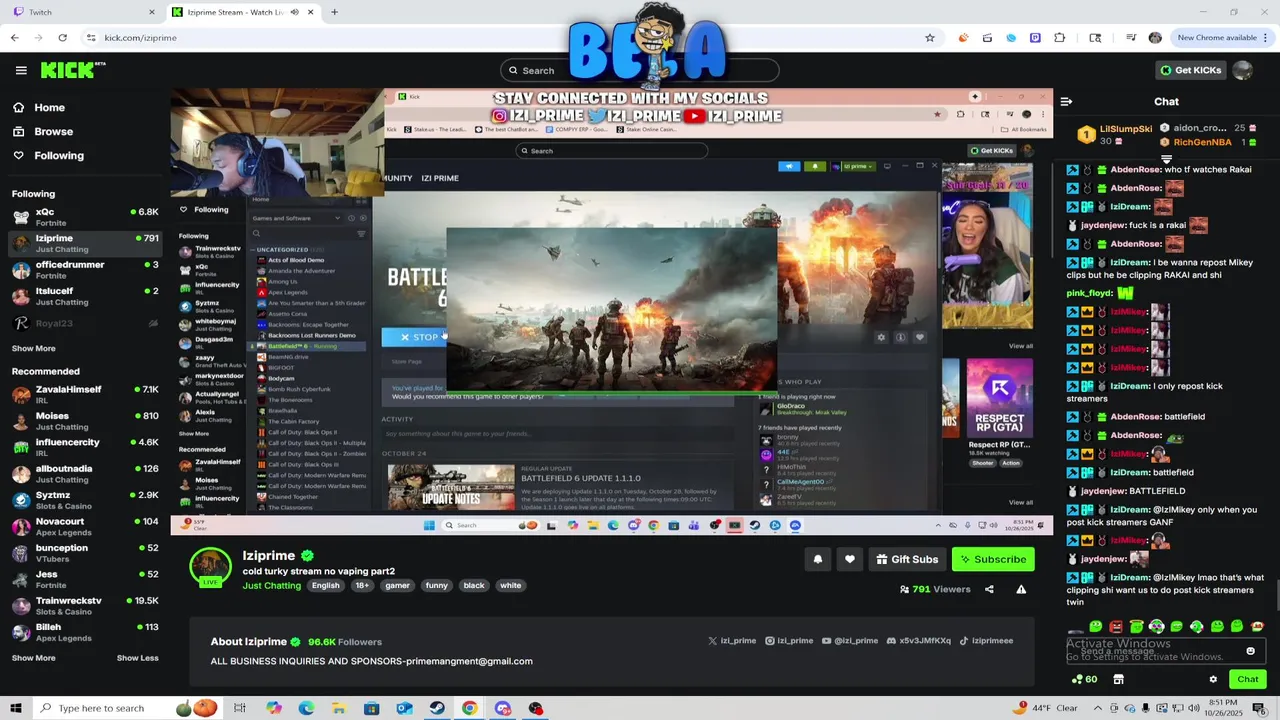The height and width of the screenshot is (720, 1280).
Task: Open Outlook from the taskbar
Action: [404, 708]
